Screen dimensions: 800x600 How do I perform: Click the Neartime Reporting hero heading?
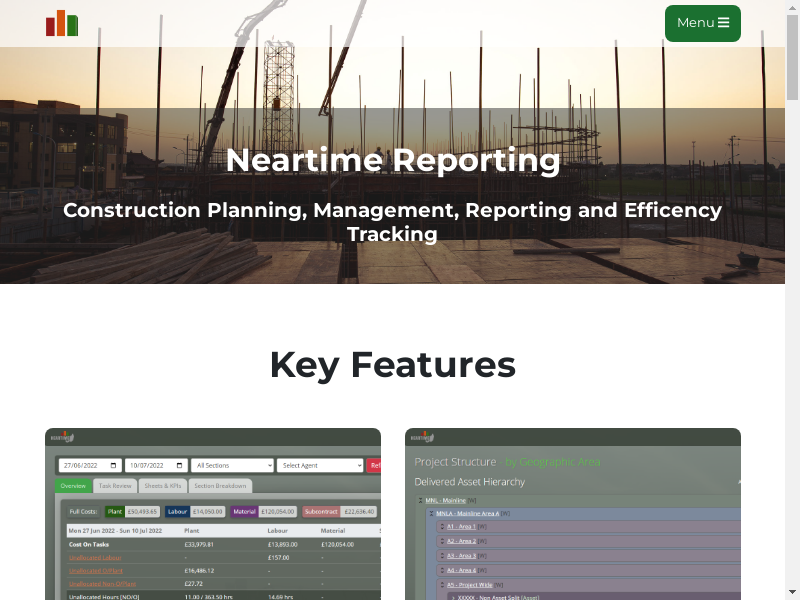tap(392, 160)
